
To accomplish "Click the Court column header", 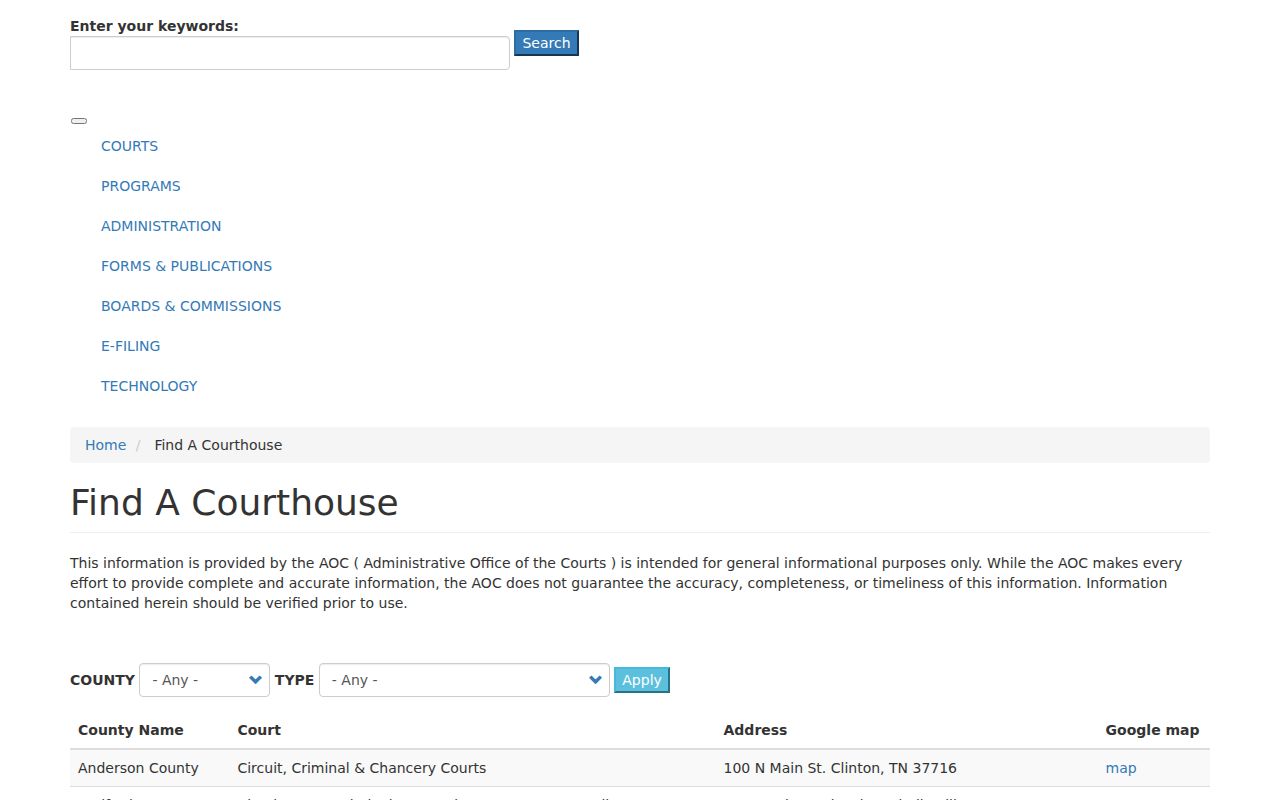I will [259, 730].
